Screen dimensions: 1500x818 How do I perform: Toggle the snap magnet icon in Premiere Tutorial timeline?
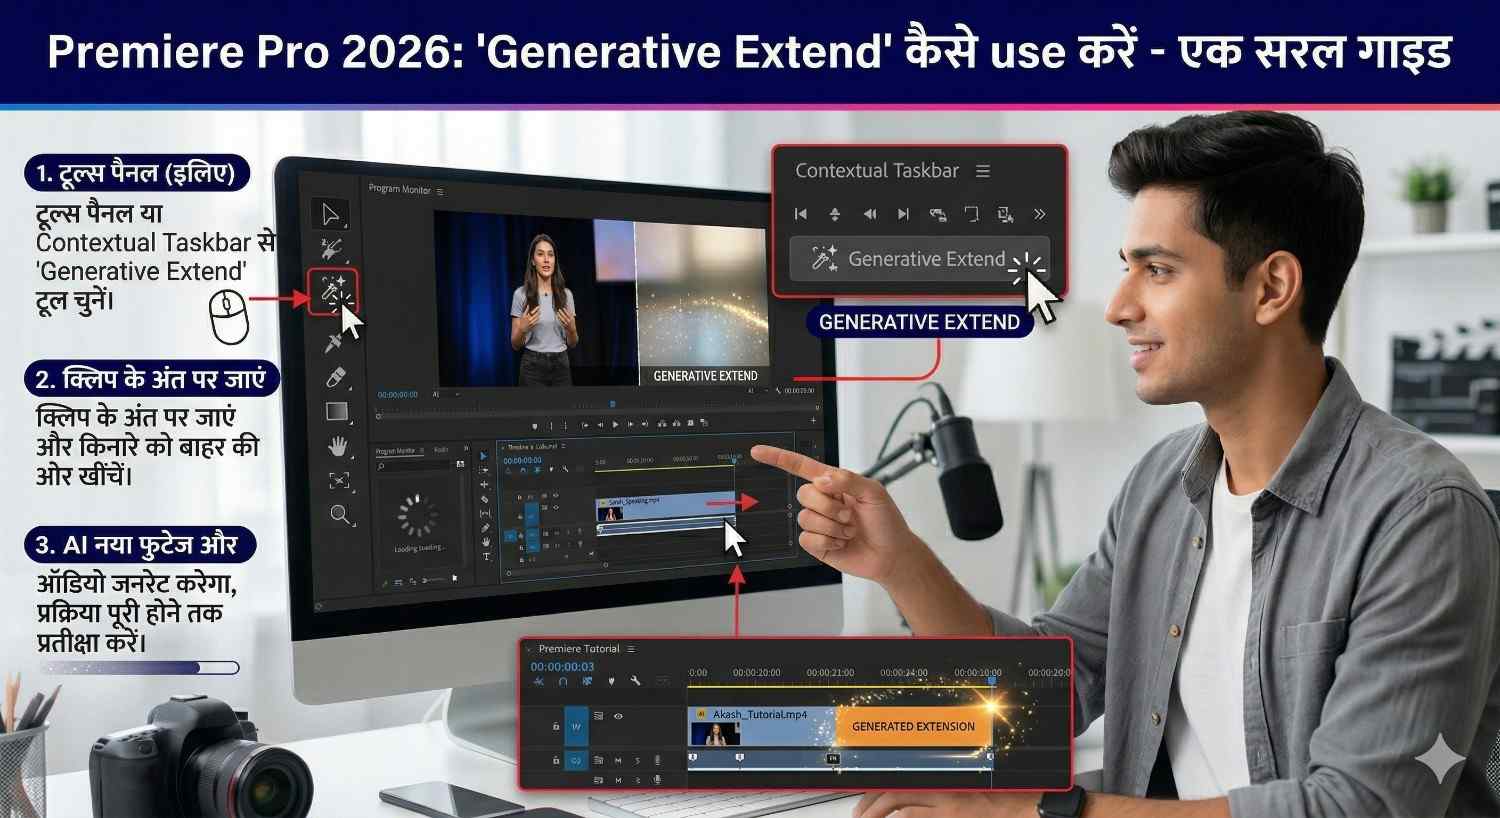click(563, 681)
